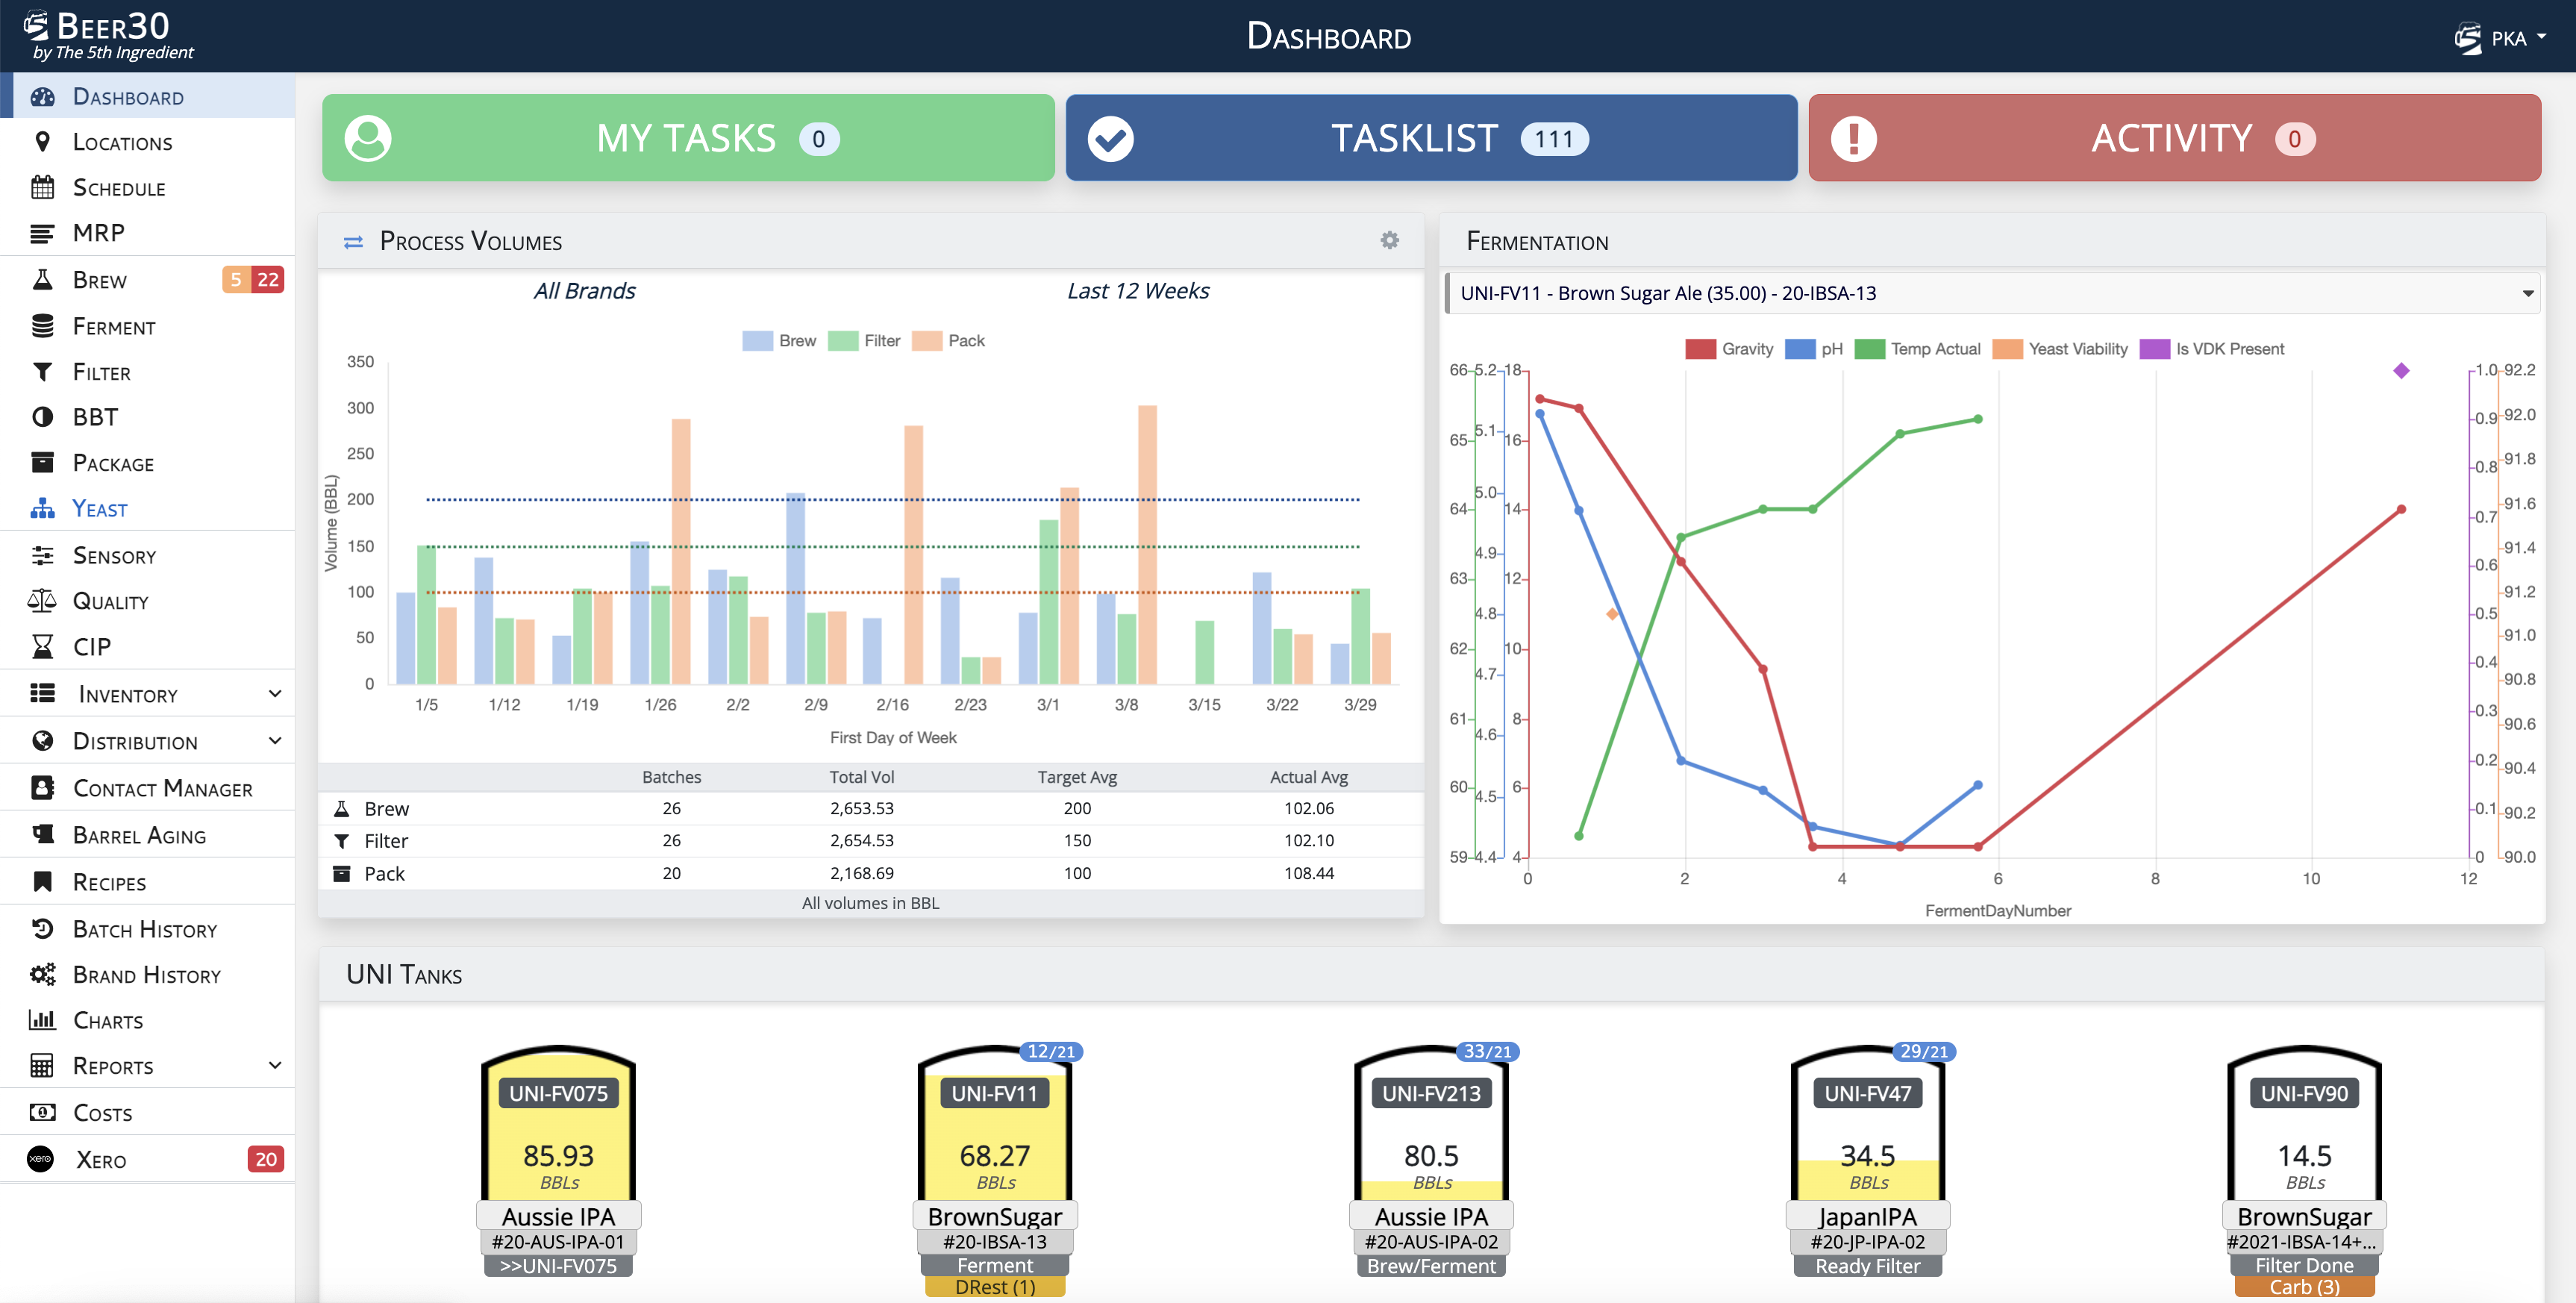Viewport: 2576px width, 1303px height.
Task: Go to Schedule in the sidebar
Action: tap(119, 188)
